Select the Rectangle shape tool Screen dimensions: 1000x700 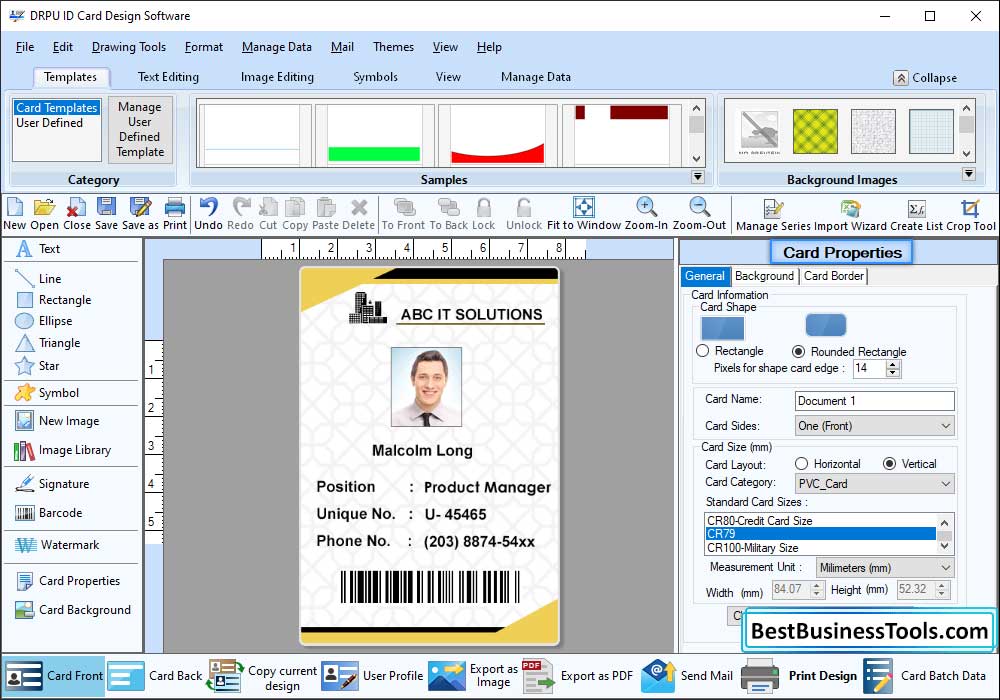click(x=53, y=300)
